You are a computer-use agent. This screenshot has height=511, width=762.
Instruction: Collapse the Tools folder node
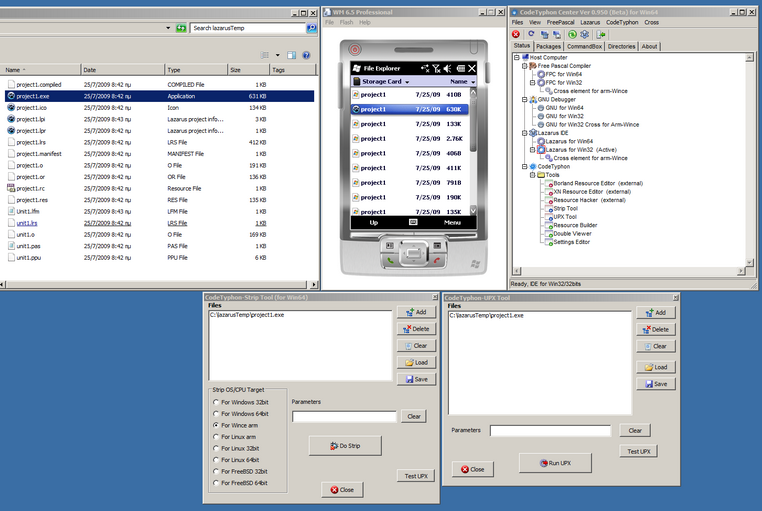[533, 175]
